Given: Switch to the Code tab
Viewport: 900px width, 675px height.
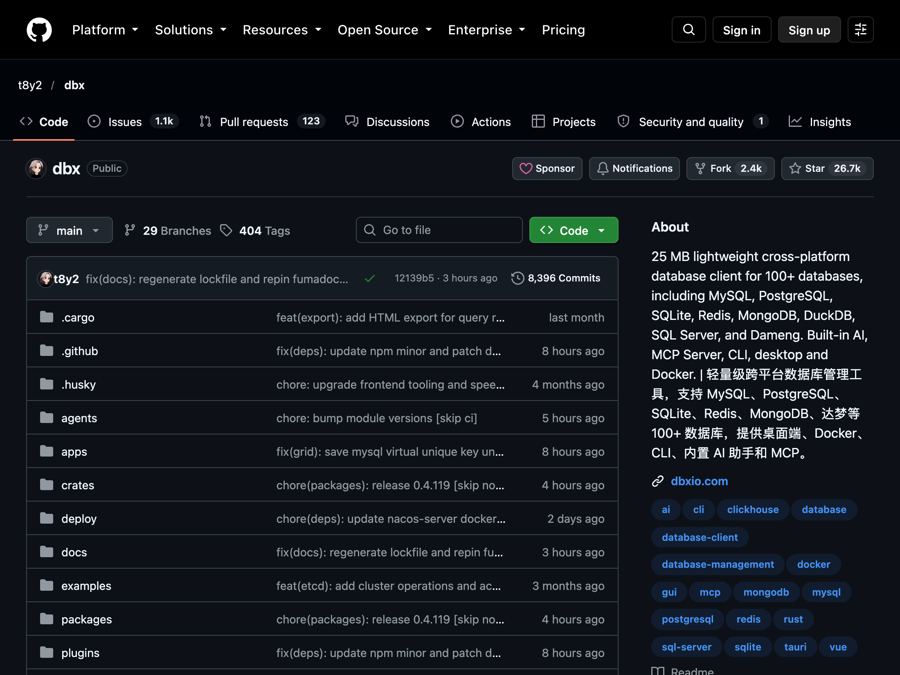Looking at the screenshot, I should click(x=44, y=122).
